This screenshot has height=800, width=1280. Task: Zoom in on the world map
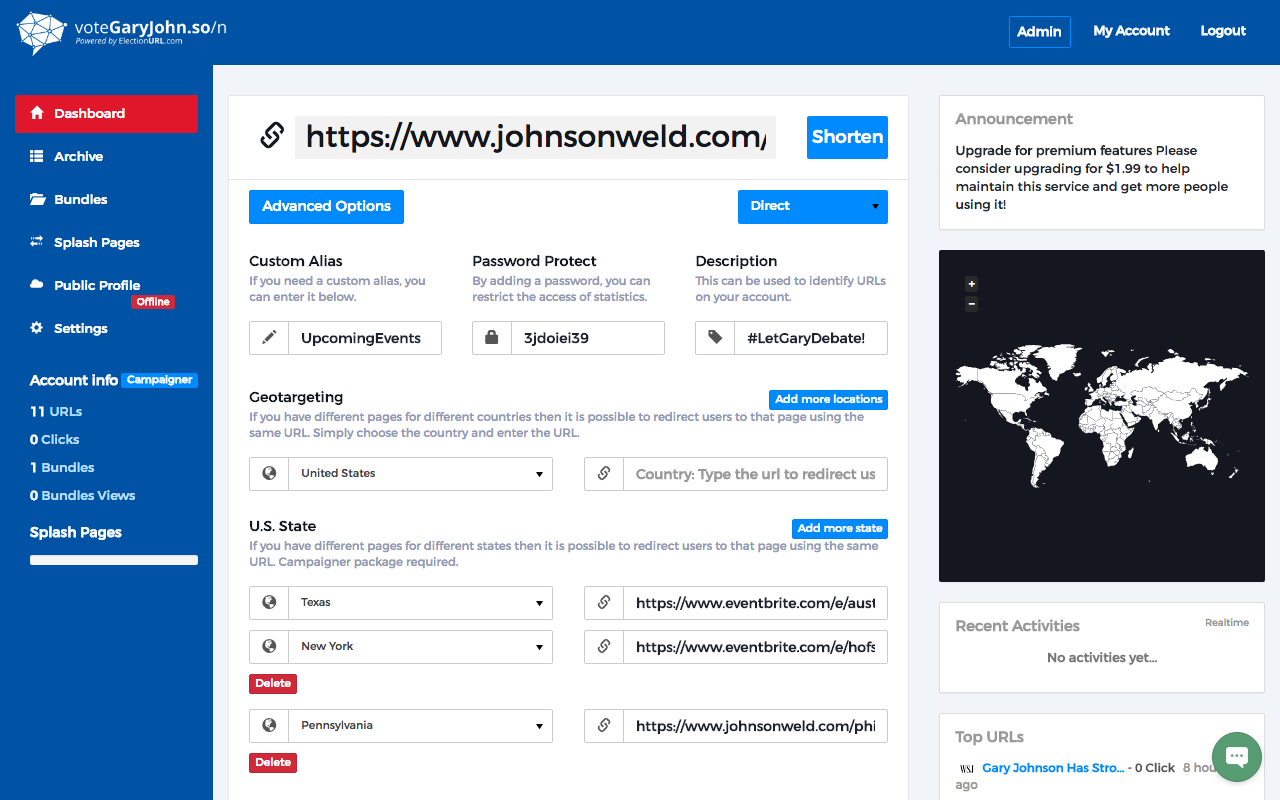pos(971,283)
